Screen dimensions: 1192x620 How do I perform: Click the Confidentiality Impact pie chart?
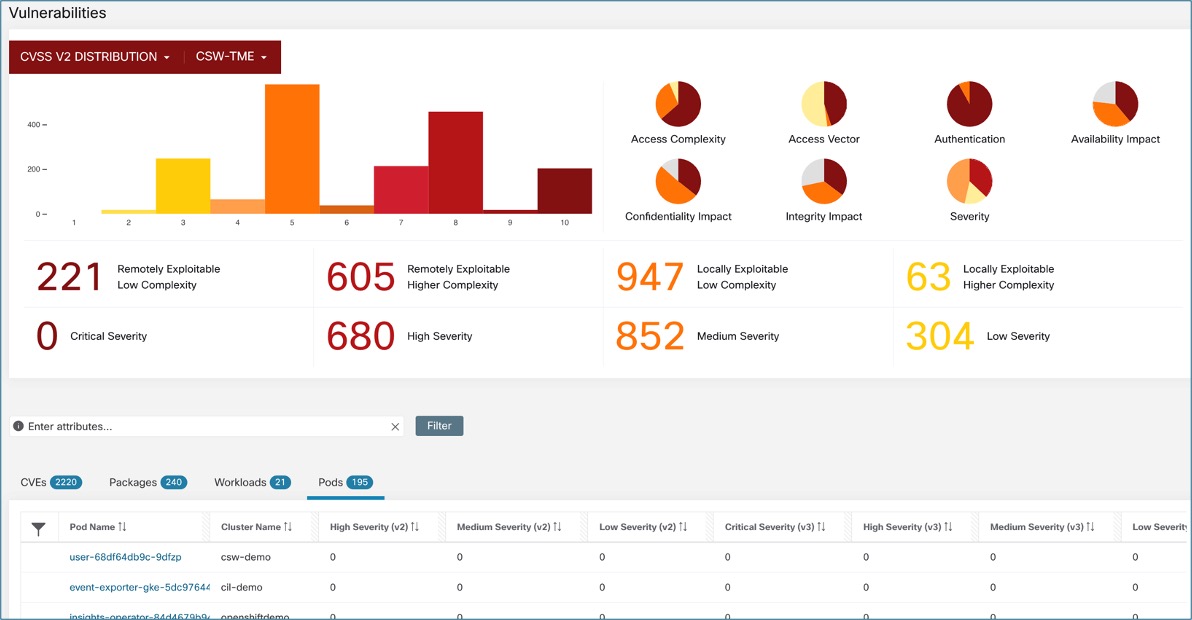[x=678, y=182]
